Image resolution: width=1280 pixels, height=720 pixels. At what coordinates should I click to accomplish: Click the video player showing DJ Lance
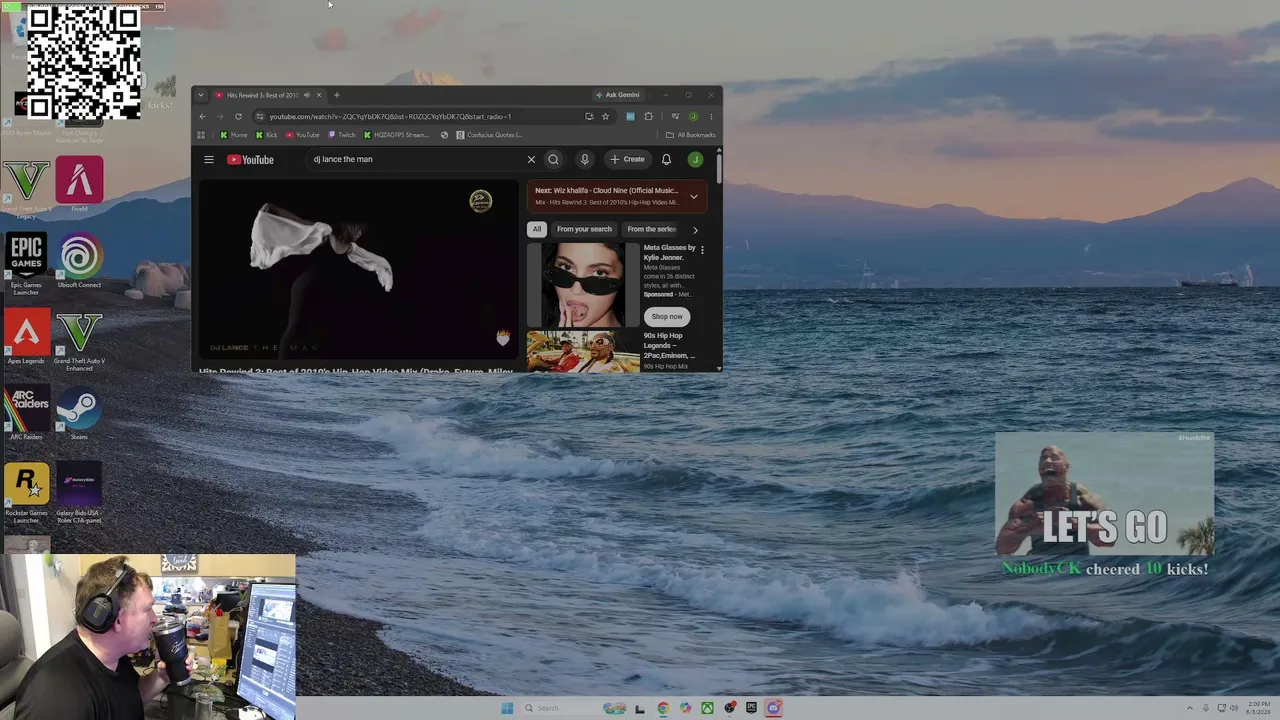click(358, 268)
